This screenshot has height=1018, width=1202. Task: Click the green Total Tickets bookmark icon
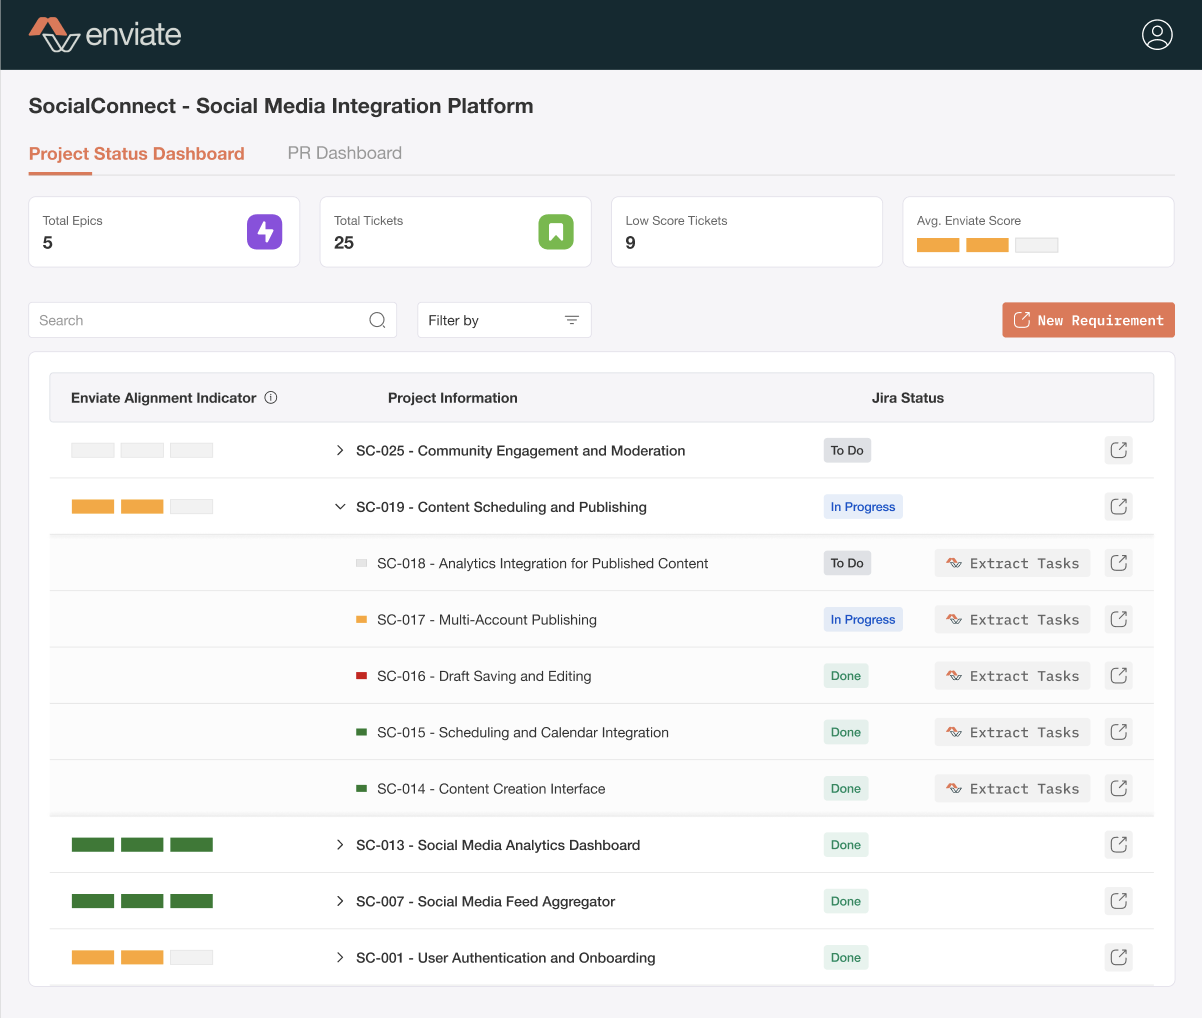[556, 232]
